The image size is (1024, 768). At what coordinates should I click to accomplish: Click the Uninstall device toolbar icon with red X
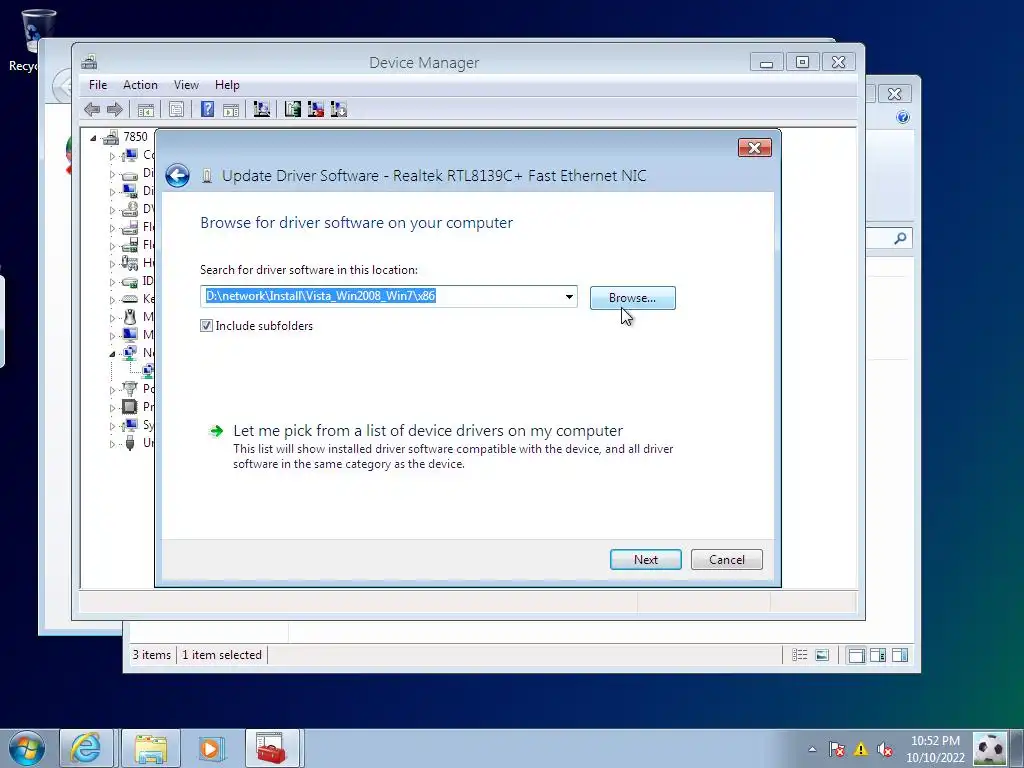(x=315, y=109)
